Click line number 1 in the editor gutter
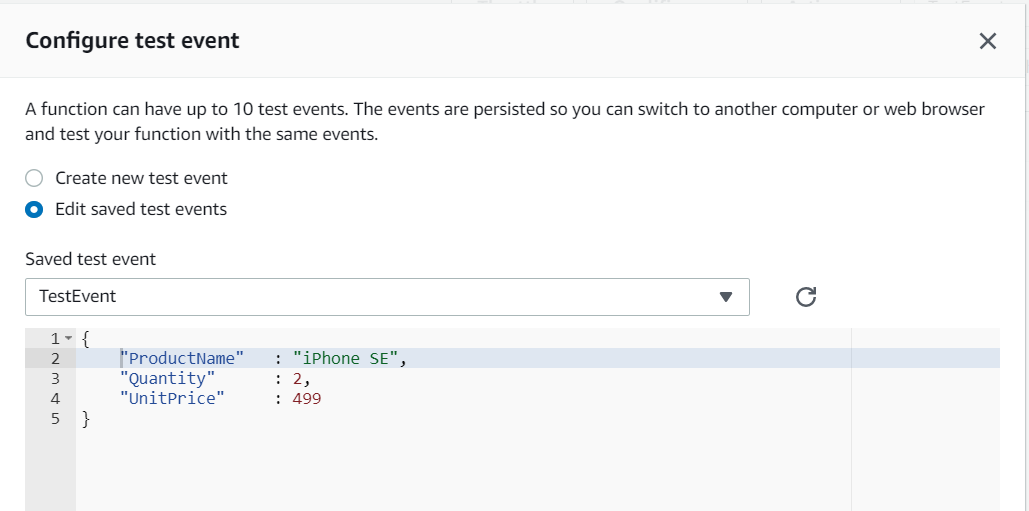 [55, 339]
